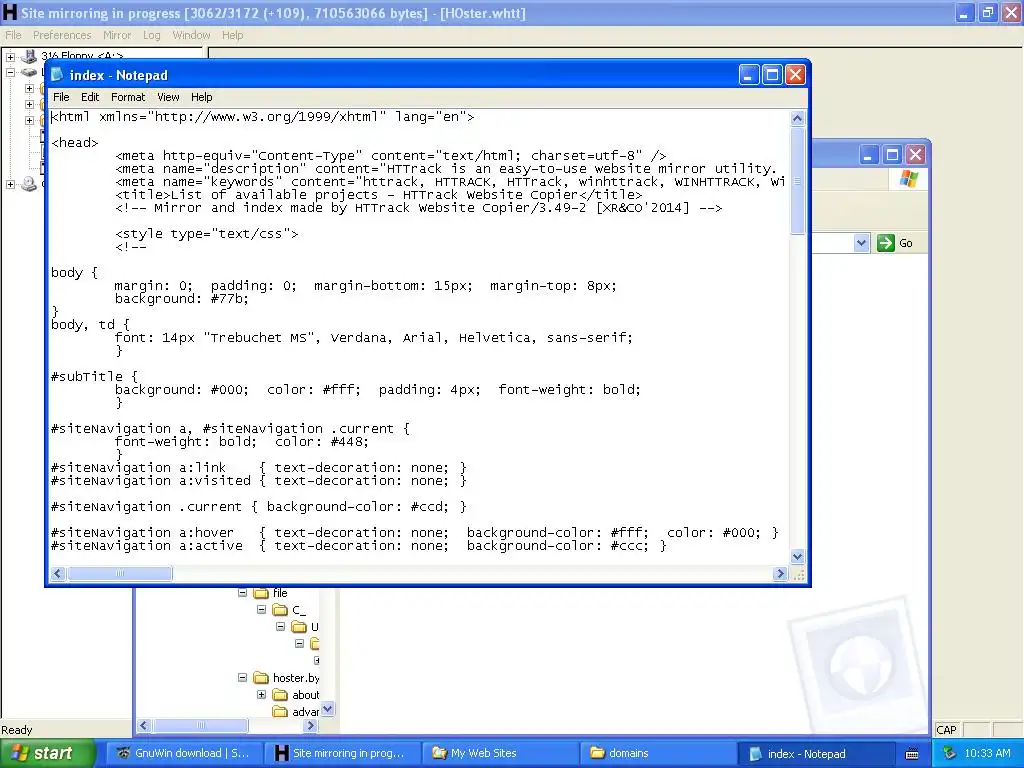The height and width of the screenshot is (768, 1024).
Task: Open HTTrack's Help menu
Action: click(x=232, y=35)
